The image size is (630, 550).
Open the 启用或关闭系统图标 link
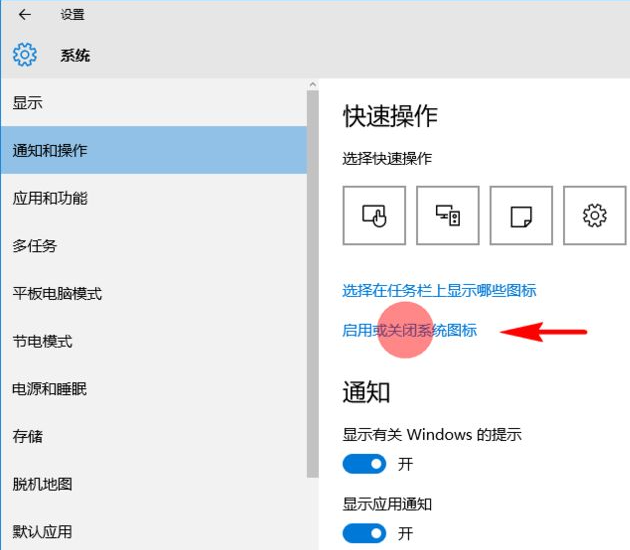[x=409, y=330]
